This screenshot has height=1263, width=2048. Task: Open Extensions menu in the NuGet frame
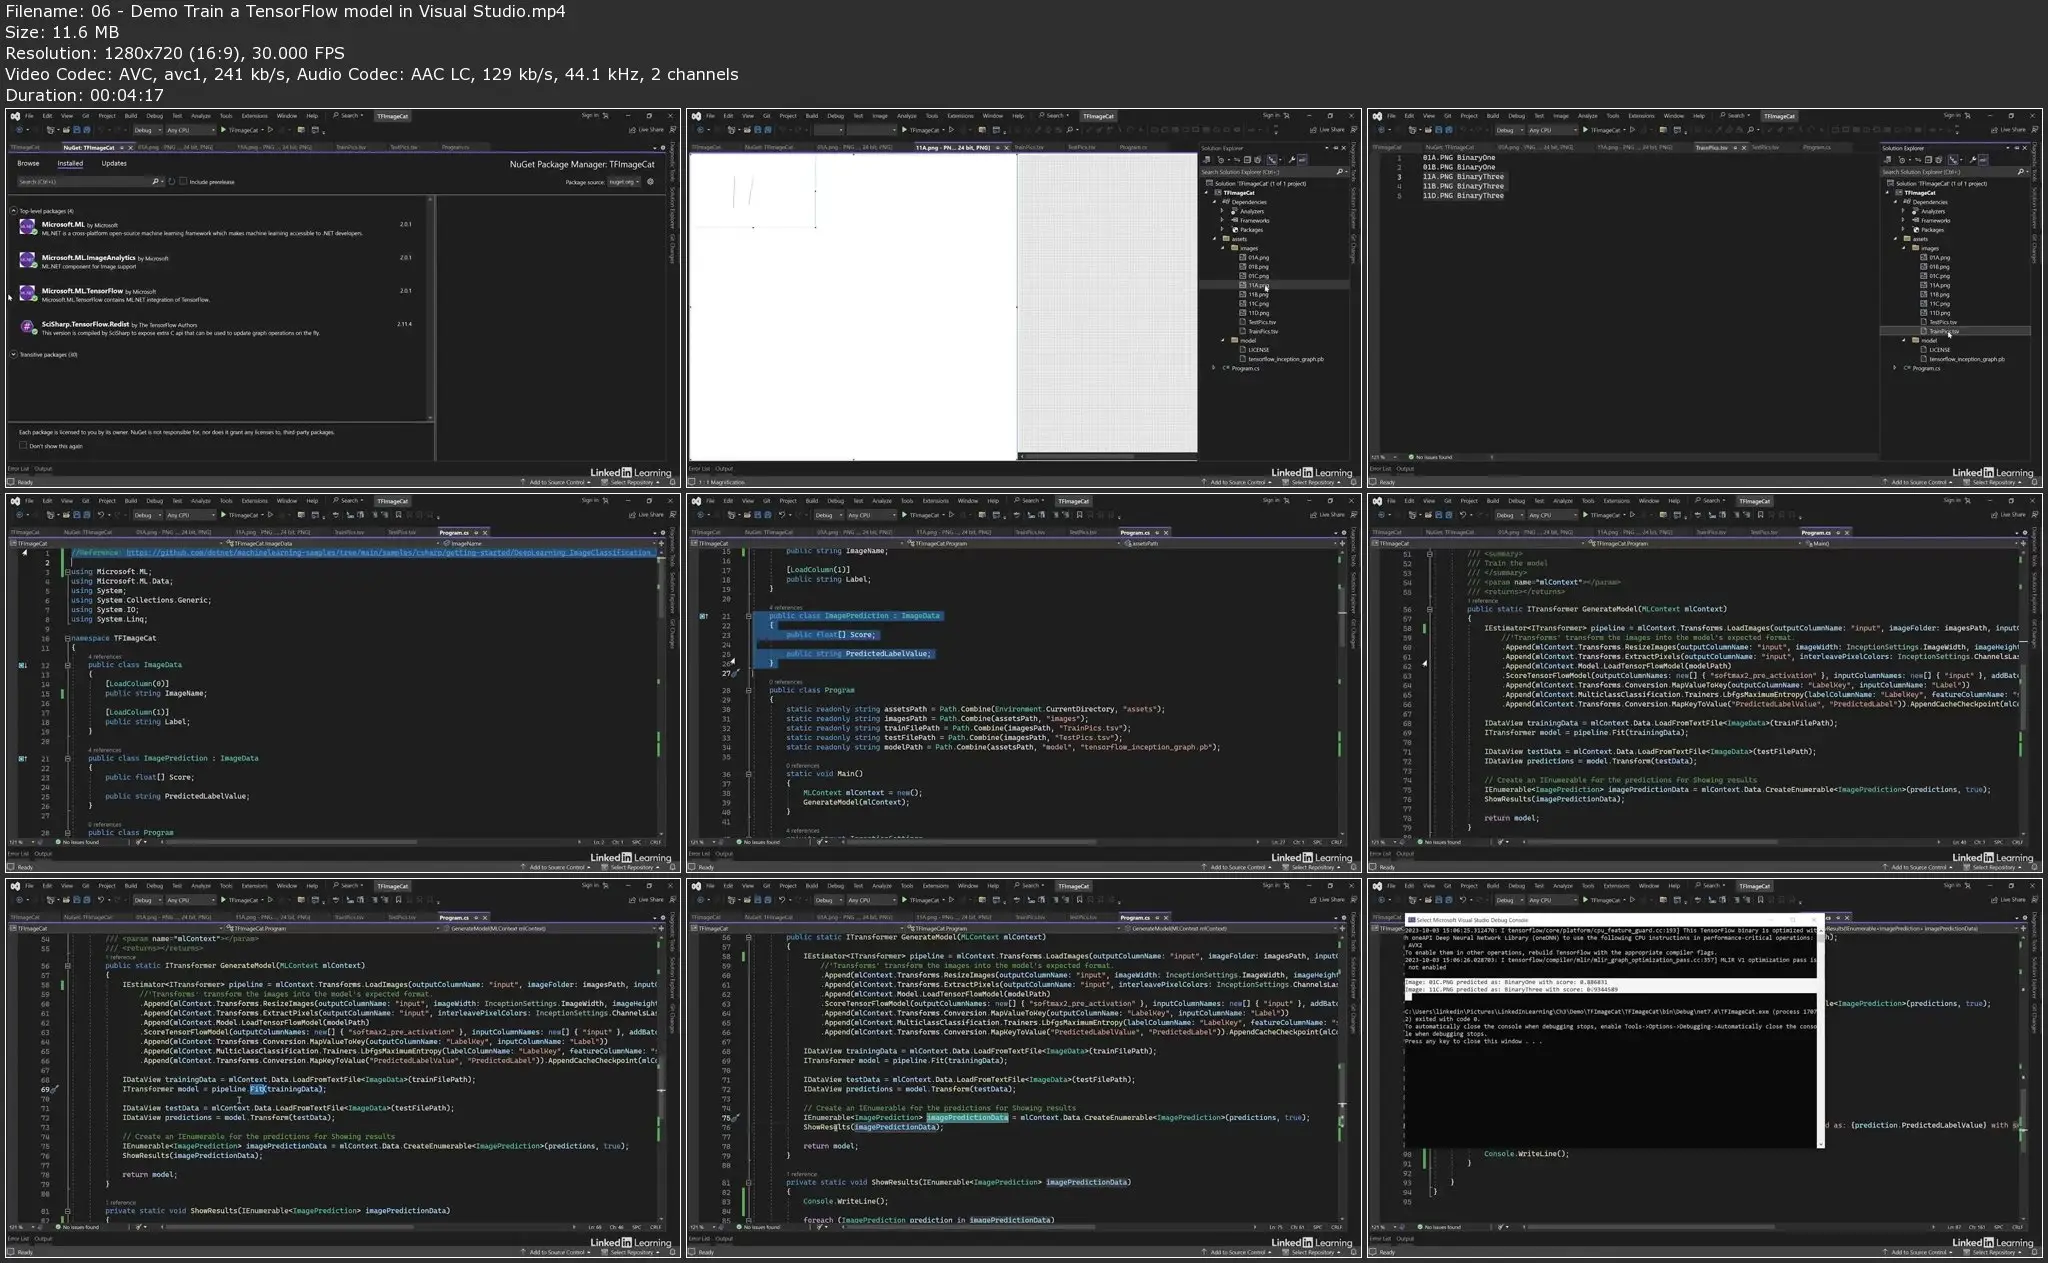click(254, 116)
